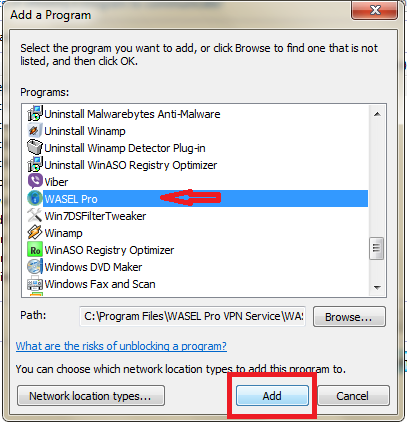
Task: Click the Uninstall Winamp Detector Plug-in icon
Action: click(x=35, y=148)
